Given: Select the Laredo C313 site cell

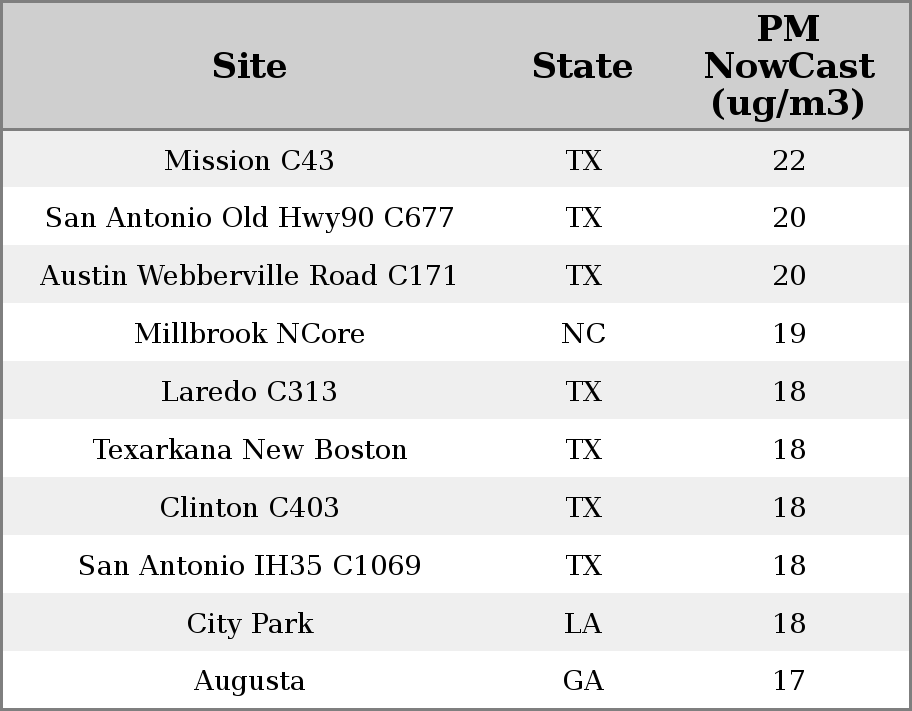Looking at the screenshot, I should 249,392.
